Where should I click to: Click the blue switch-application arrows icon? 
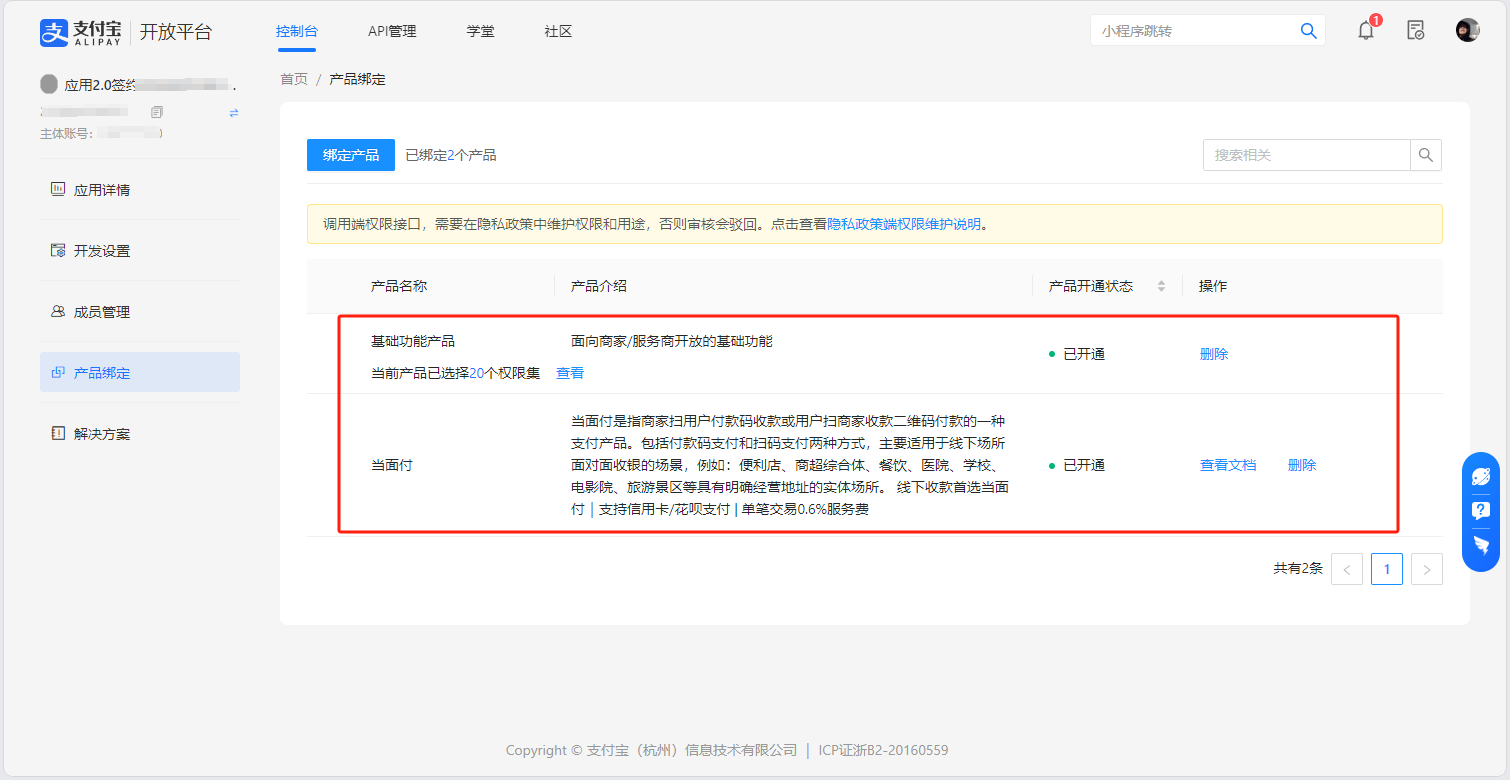click(x=233, y=113)
